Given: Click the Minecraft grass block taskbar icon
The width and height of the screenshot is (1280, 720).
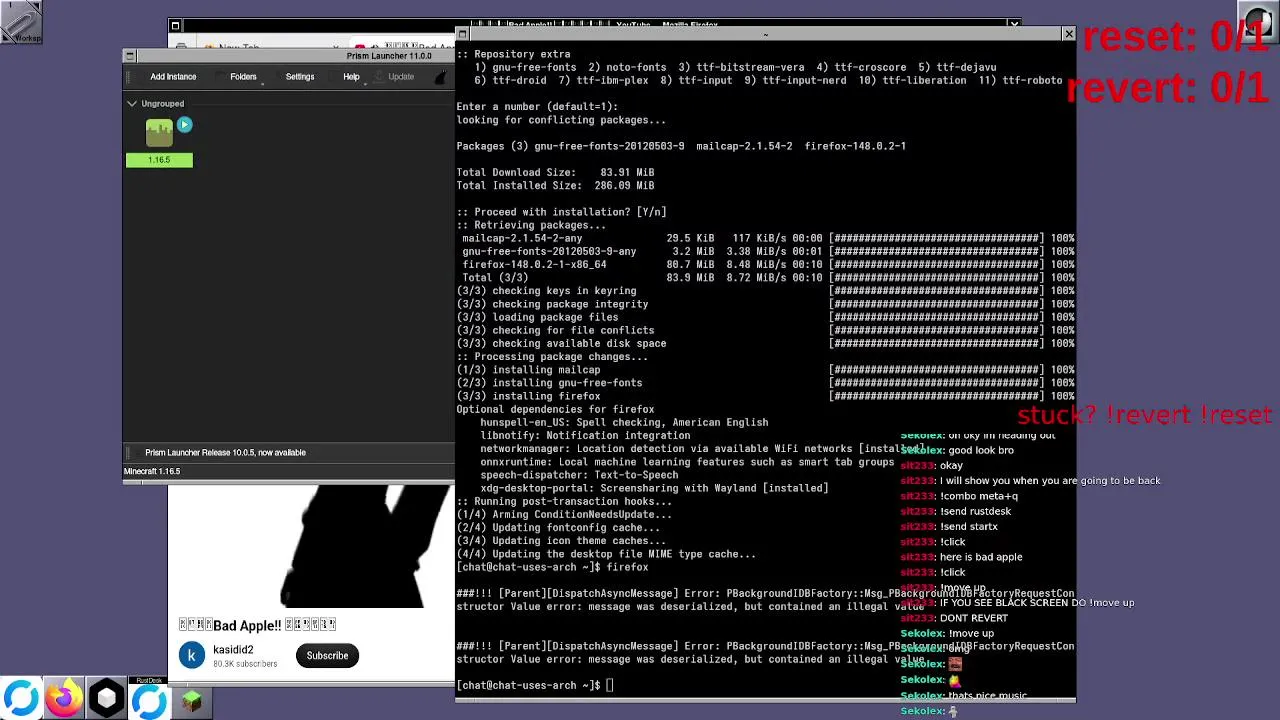Looking at the screenshot, I should [x=192, y=702].
